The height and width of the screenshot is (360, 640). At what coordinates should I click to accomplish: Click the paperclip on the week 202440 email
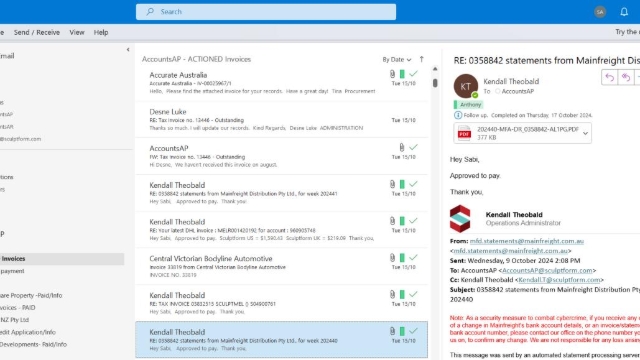tap(392, 331)
